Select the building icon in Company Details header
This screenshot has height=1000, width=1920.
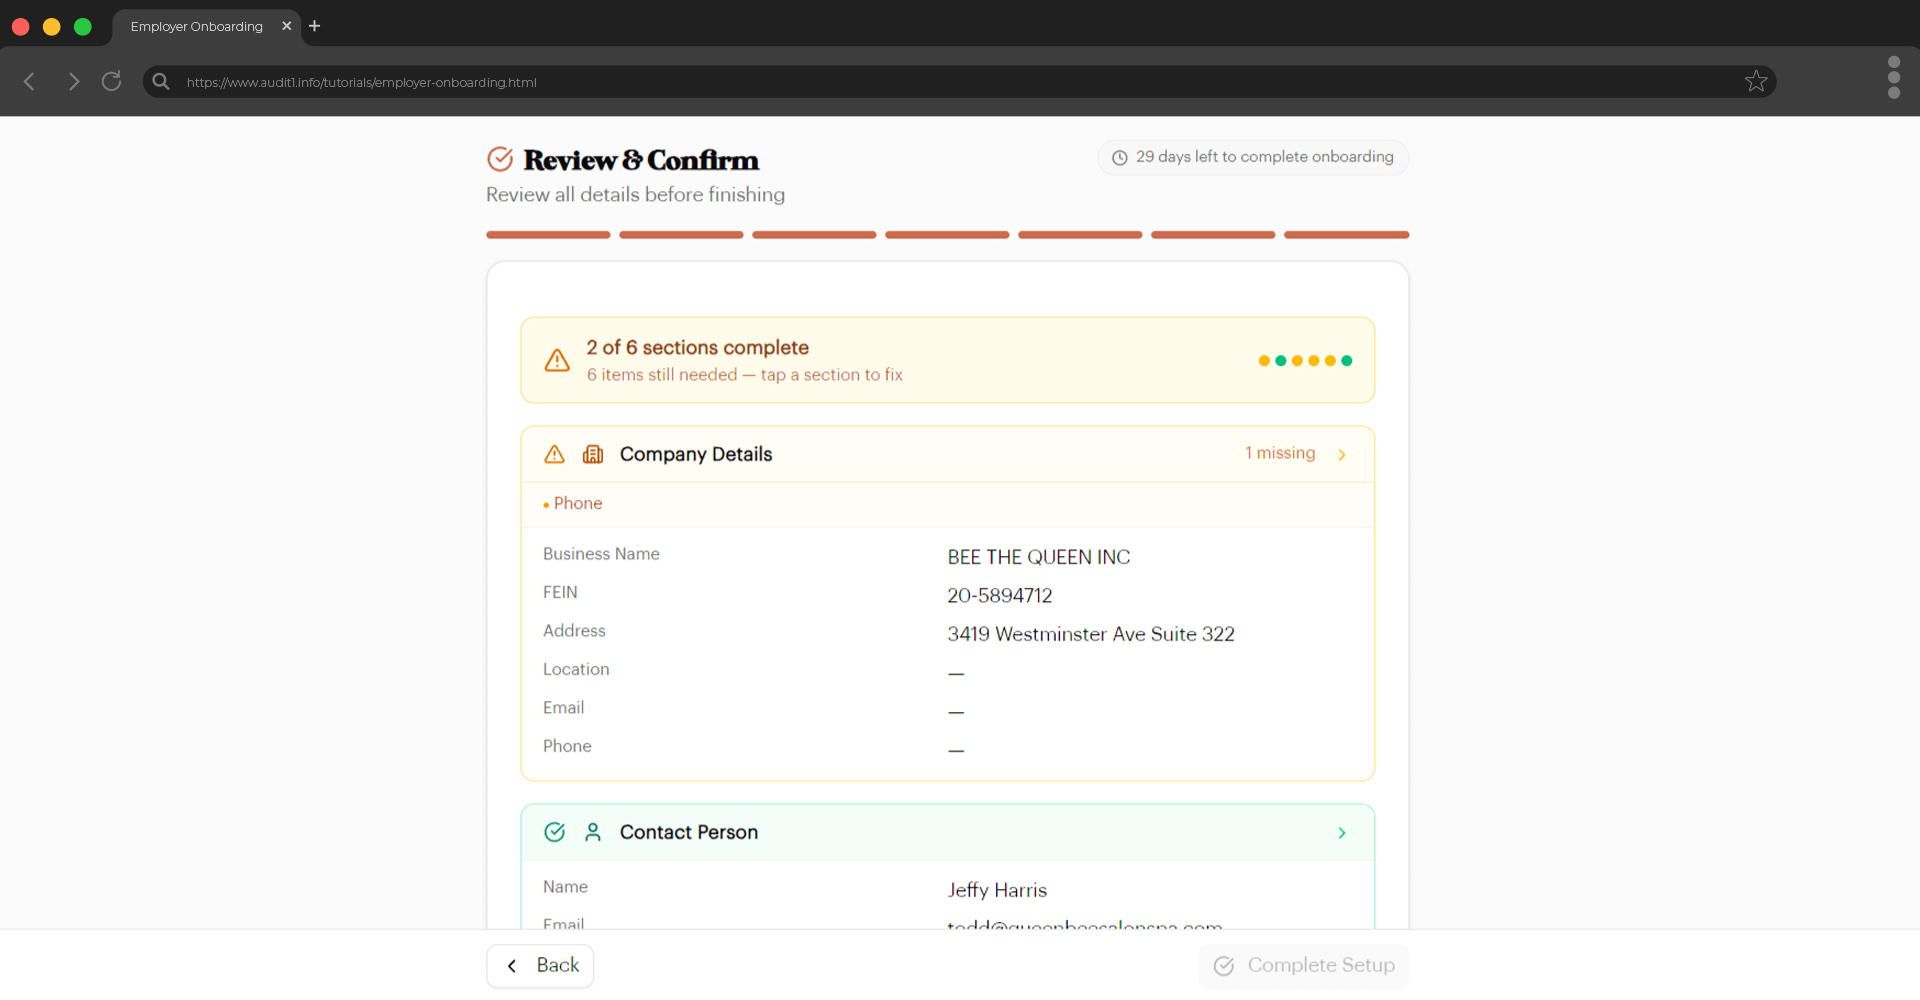[593, 454]
